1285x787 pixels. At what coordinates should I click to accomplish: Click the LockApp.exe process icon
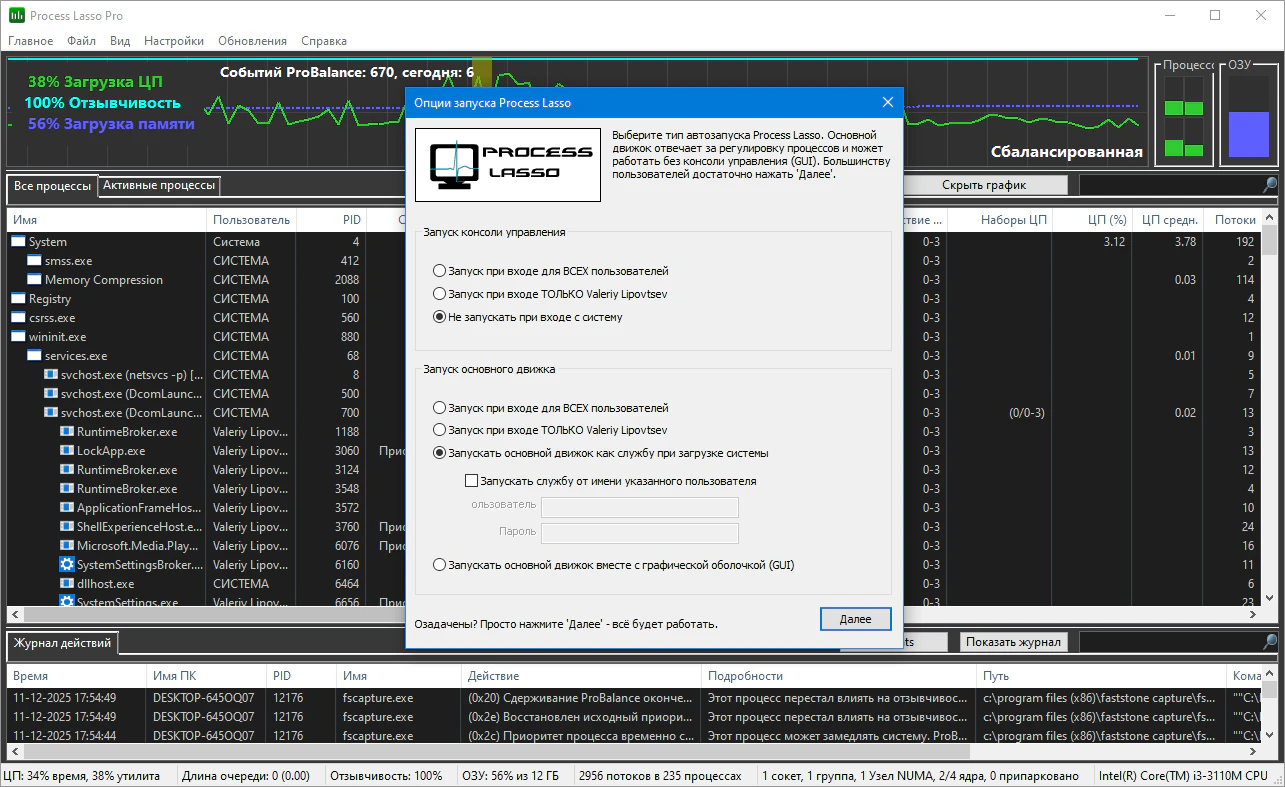pyautogui.click(x=67, y=451)
